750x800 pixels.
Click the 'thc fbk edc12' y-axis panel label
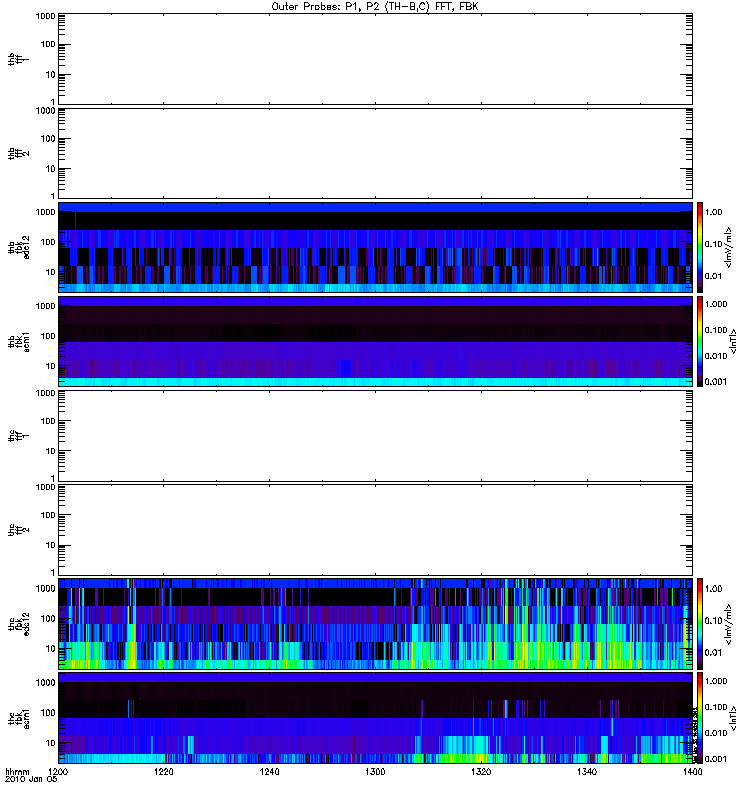coord(19,623)
